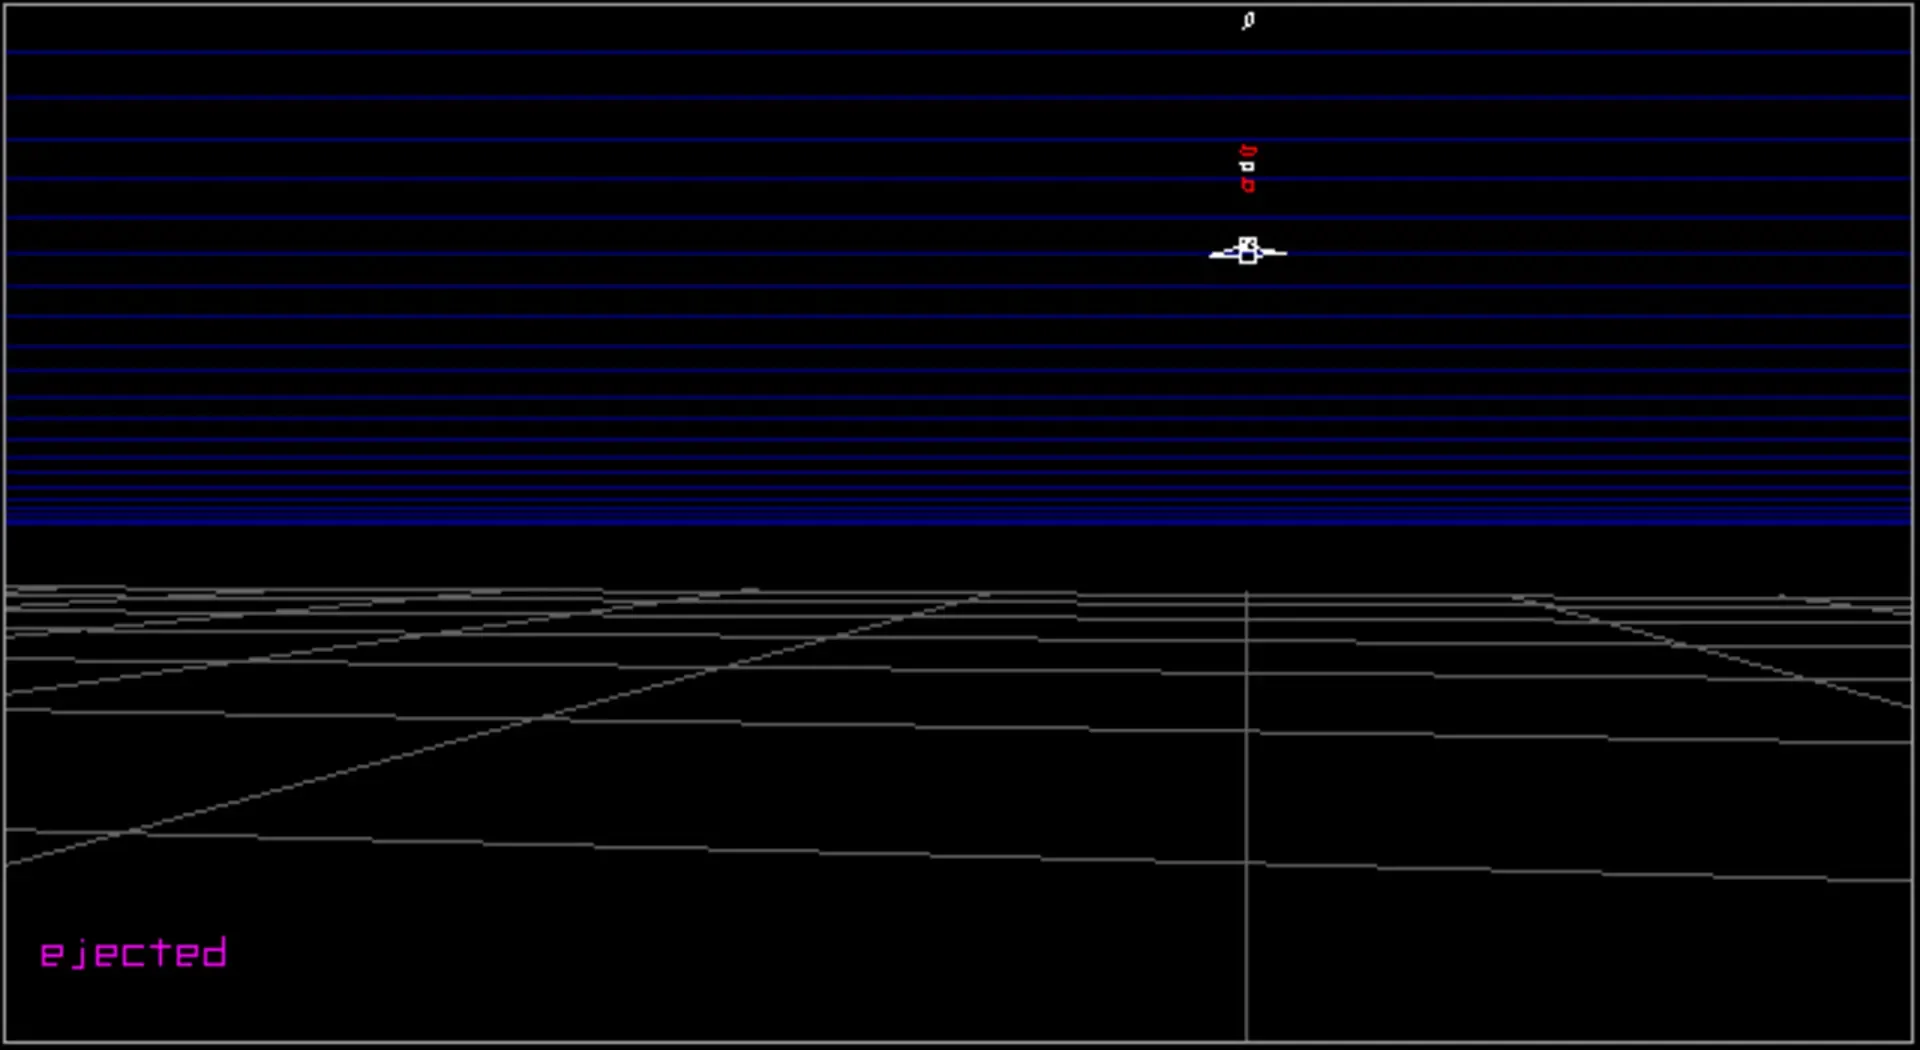Click the tiny white object at top of screen
This screenshot has height=1050, width=1920.
point(1248,21)
